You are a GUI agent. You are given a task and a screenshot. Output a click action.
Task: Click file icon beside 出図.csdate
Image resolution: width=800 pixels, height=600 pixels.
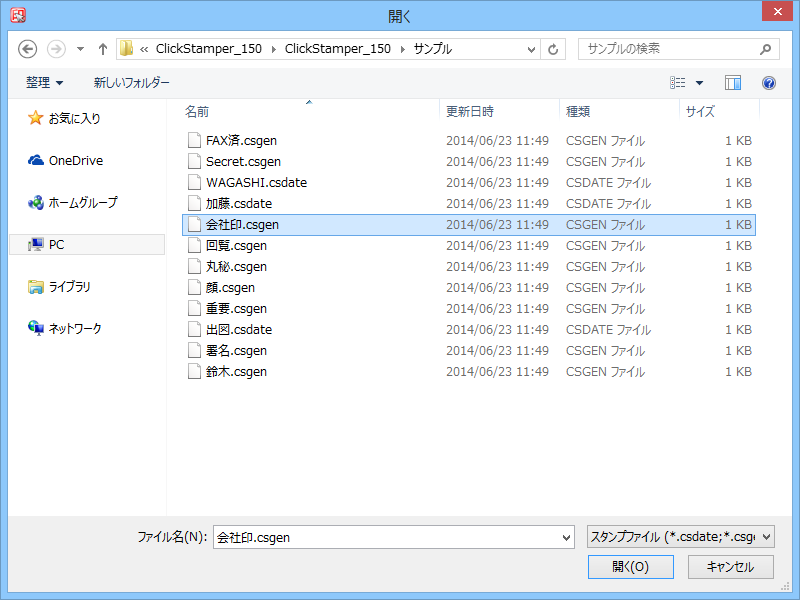coord(194,330)
